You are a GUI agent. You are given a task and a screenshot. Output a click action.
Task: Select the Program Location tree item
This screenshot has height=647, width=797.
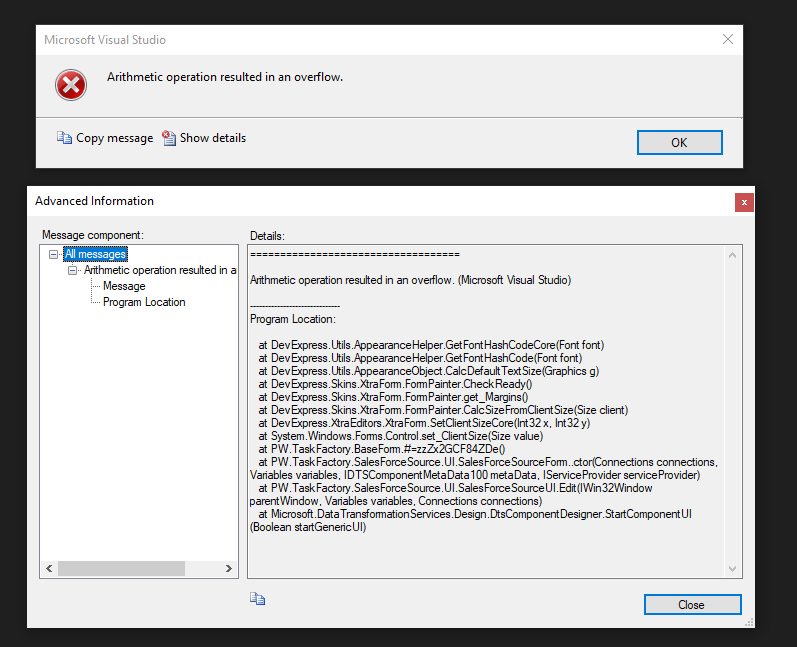(144, 302)
